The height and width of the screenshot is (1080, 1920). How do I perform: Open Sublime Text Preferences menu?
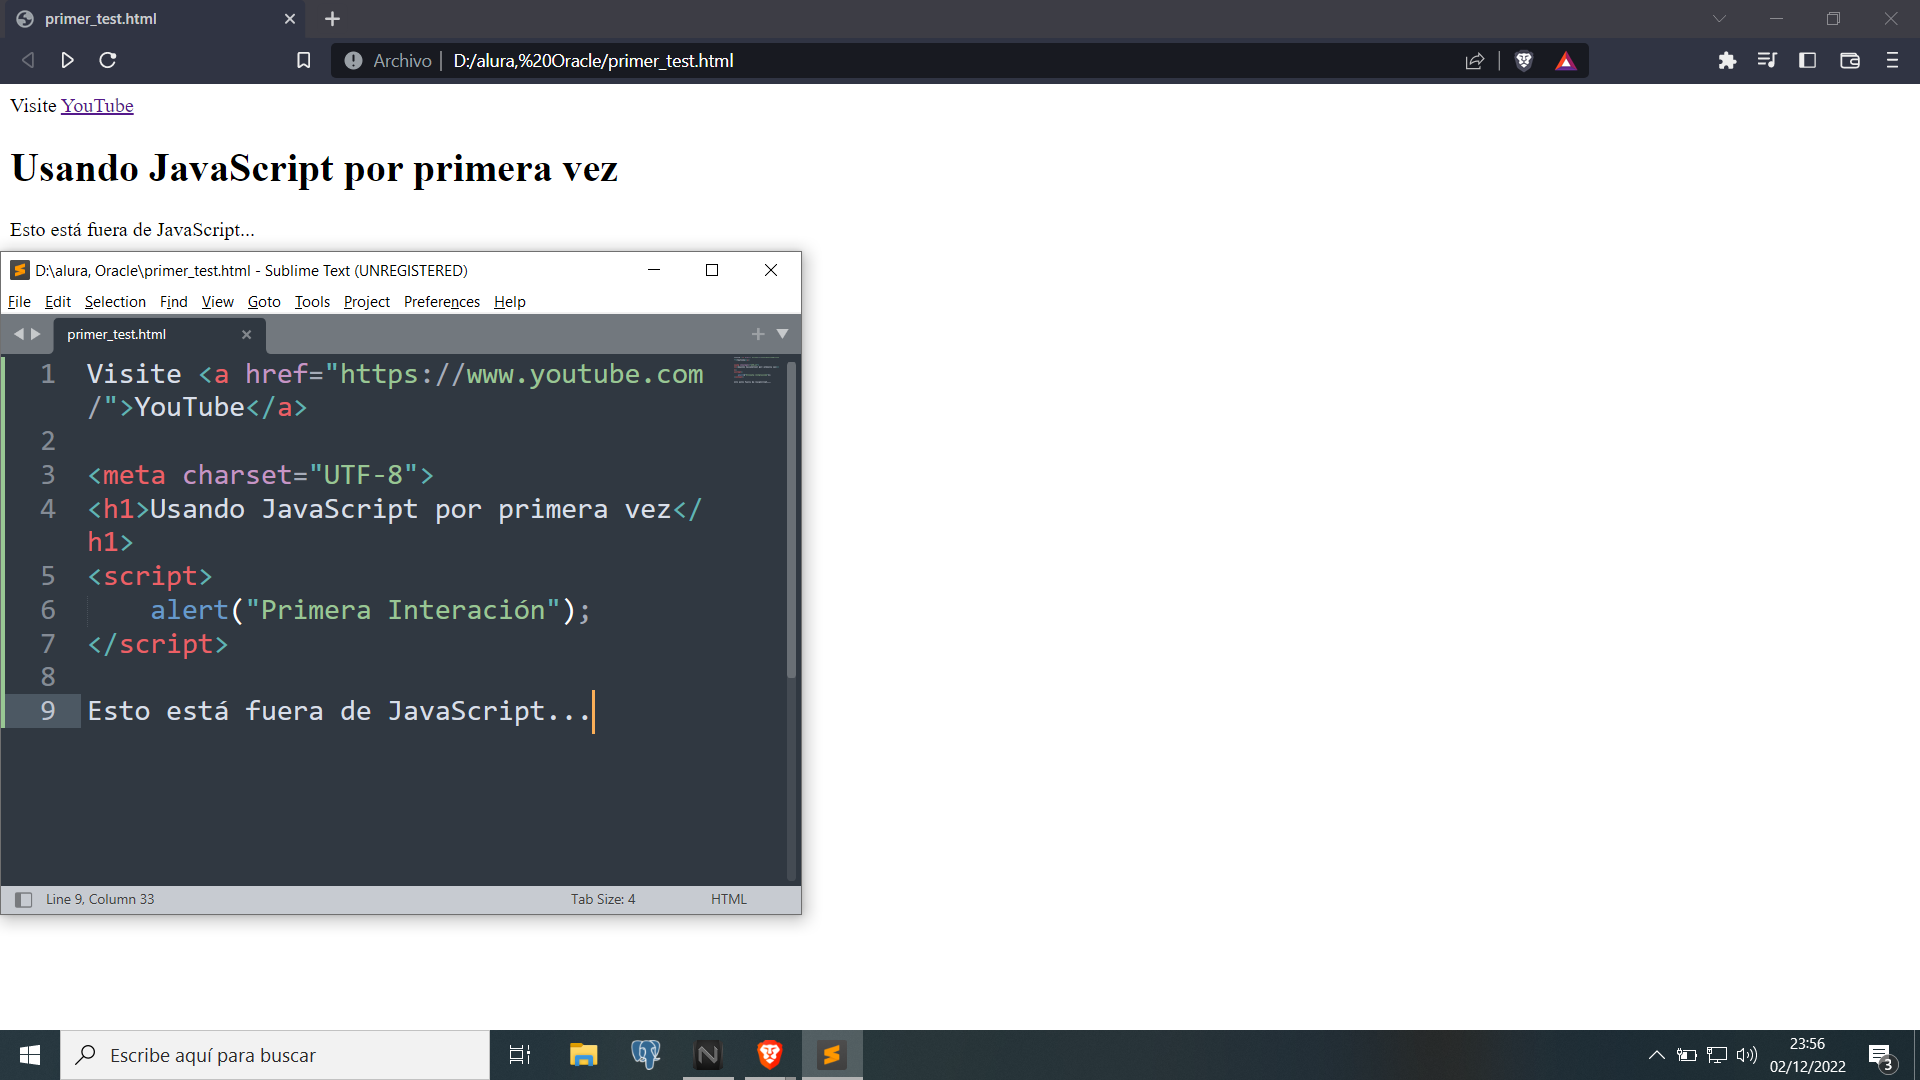tap(442, 302)
